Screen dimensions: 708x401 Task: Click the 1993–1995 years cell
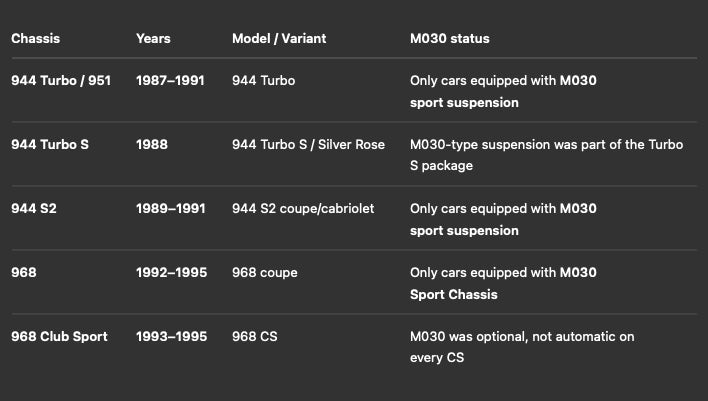pyautogui.click(x=172, y=337)
